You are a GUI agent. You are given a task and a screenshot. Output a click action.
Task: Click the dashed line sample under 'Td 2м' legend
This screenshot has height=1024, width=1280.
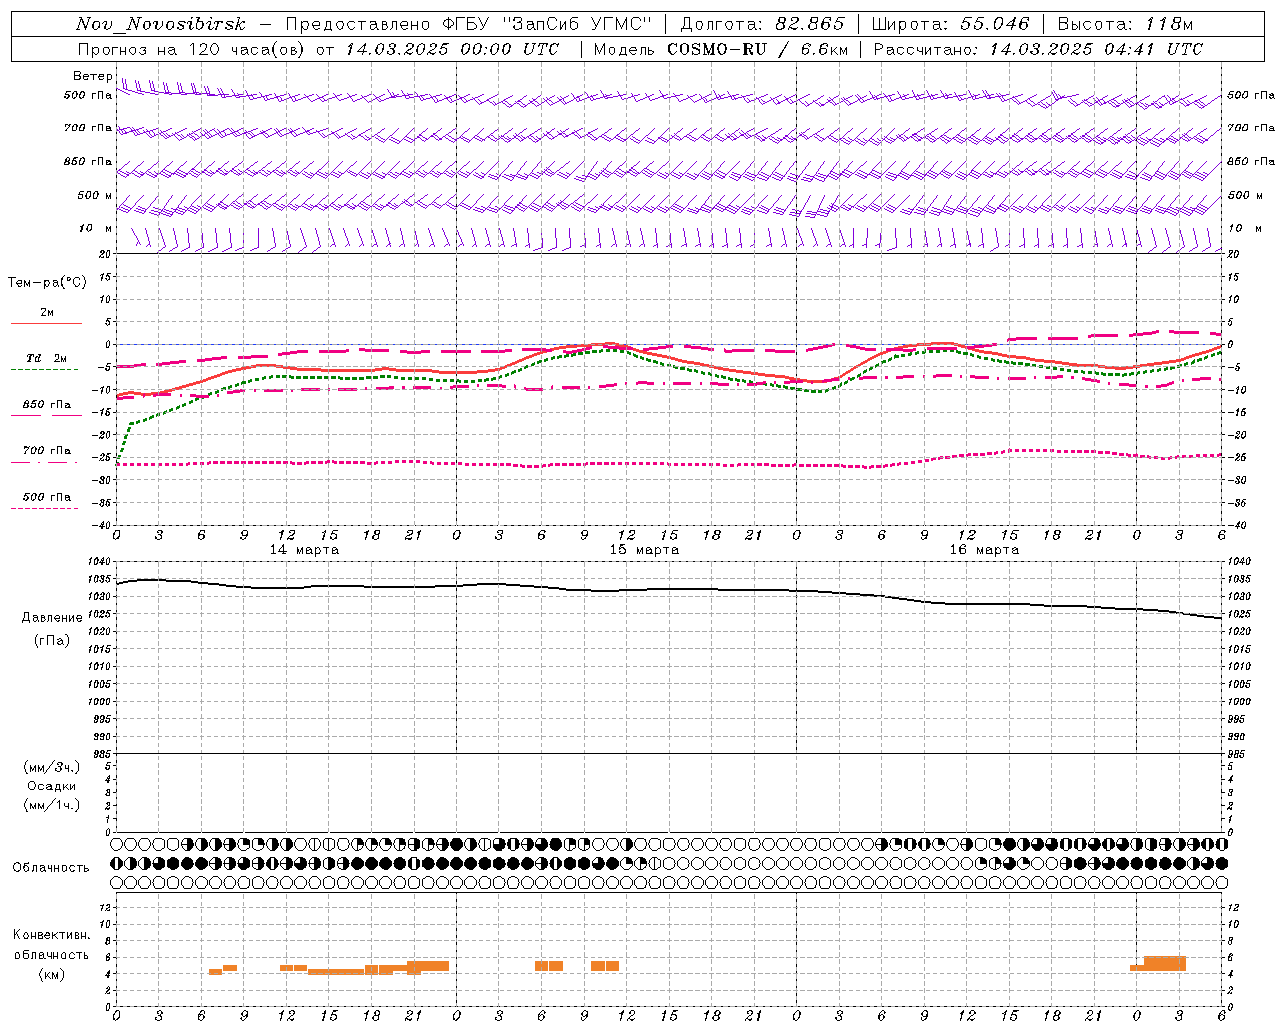45,369
